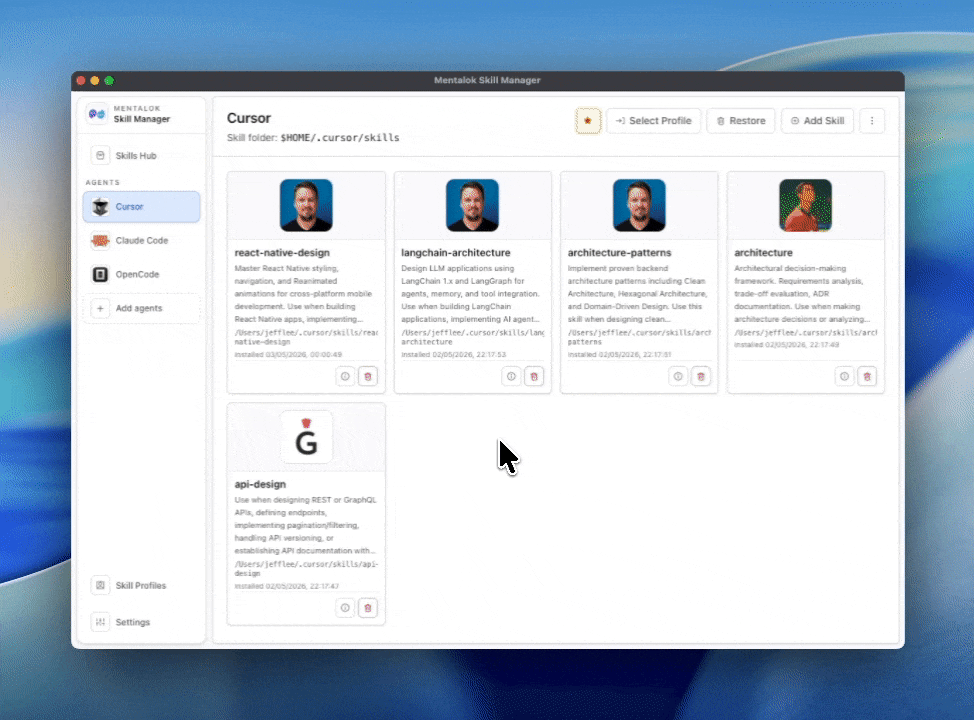Click the Cursor page heading
Viewport: 974px width, 720px height.
tap(248, 118)
